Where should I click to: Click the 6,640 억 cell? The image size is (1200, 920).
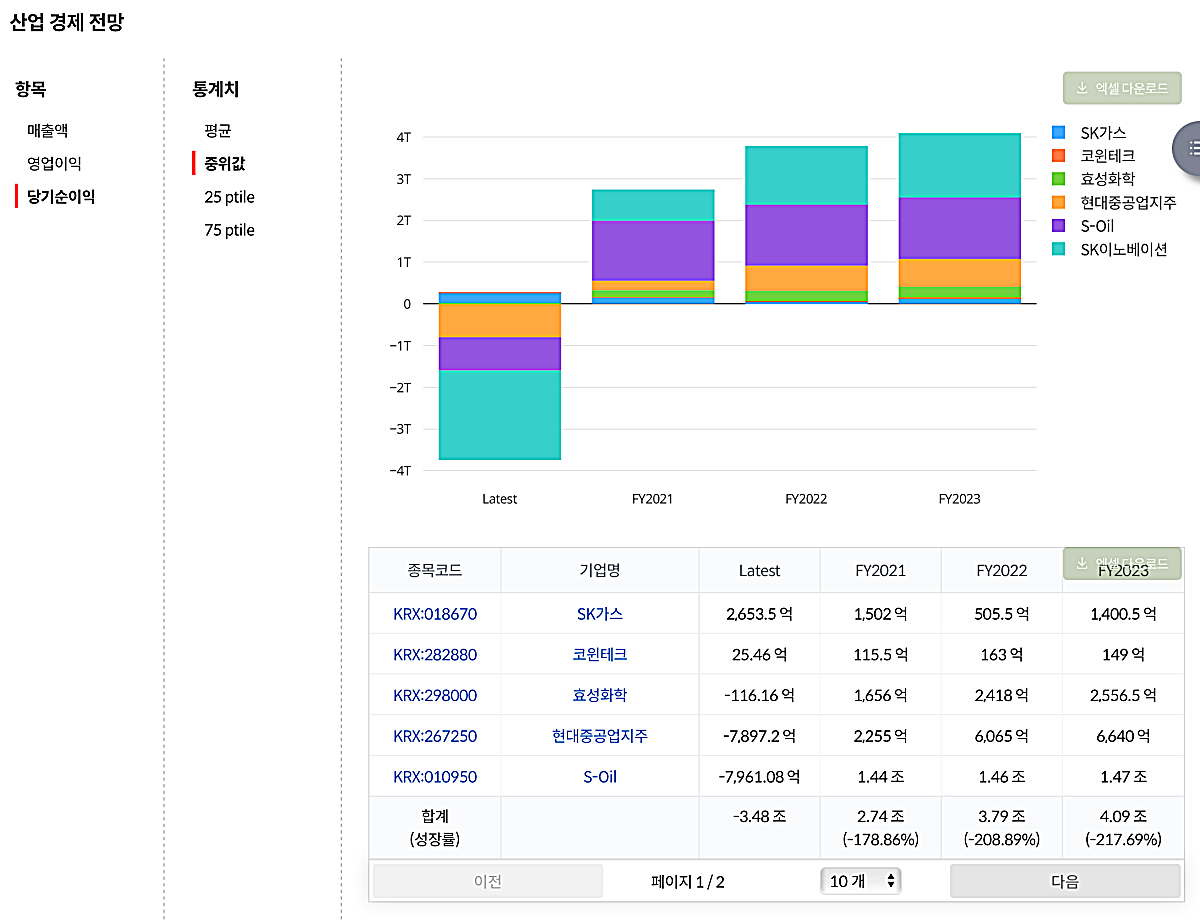tap(1122, 736)
